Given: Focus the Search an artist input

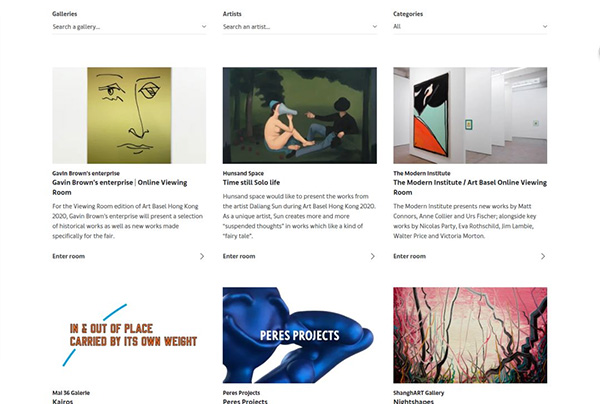Looking at the screenshot, I should click(x=290, y=27).
